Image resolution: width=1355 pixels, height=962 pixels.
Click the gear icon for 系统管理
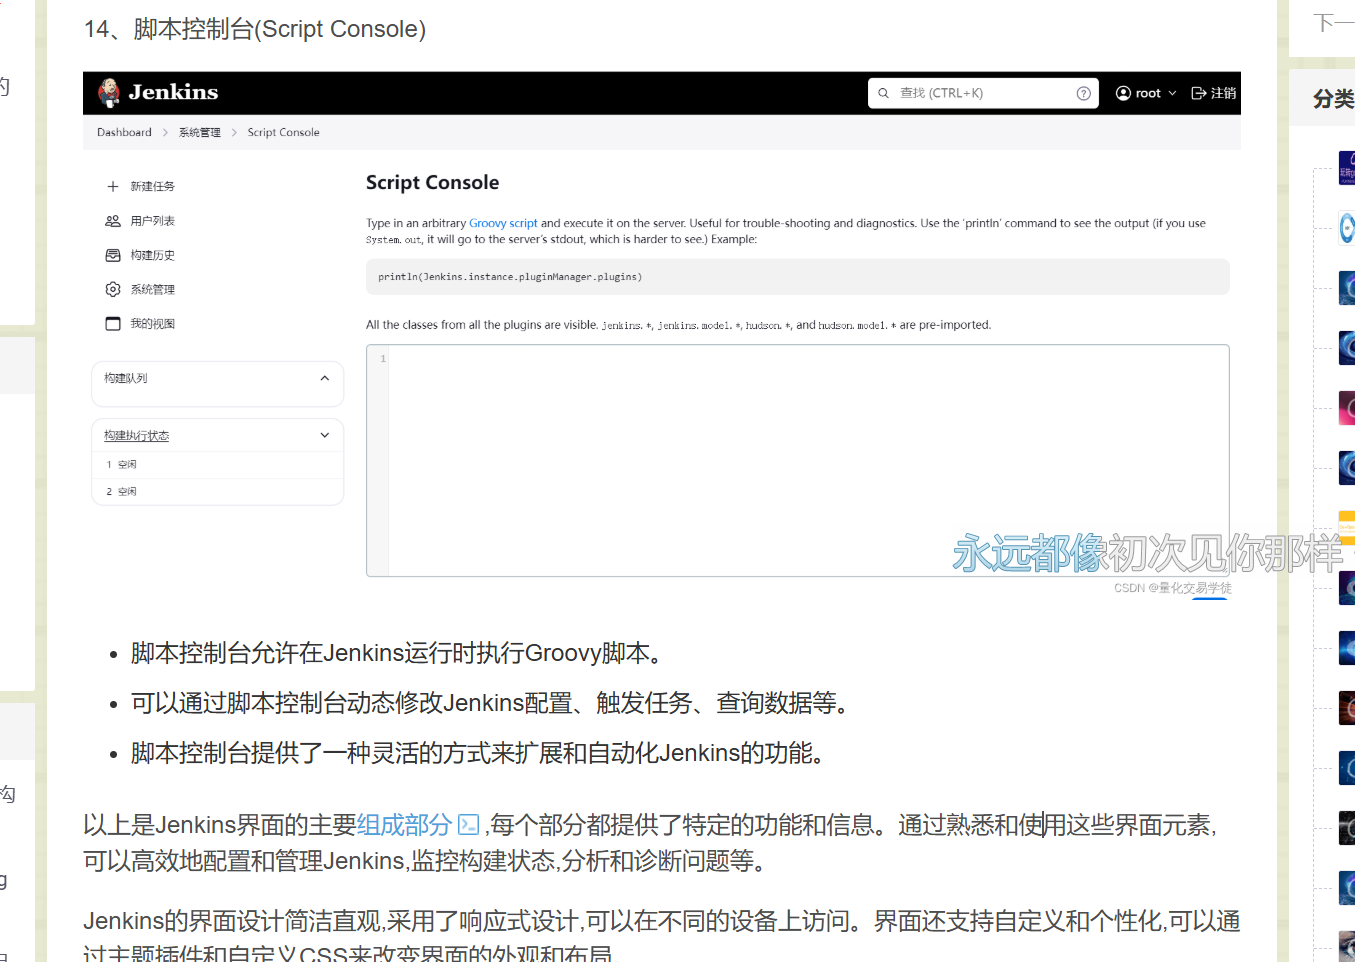point(113,289)
